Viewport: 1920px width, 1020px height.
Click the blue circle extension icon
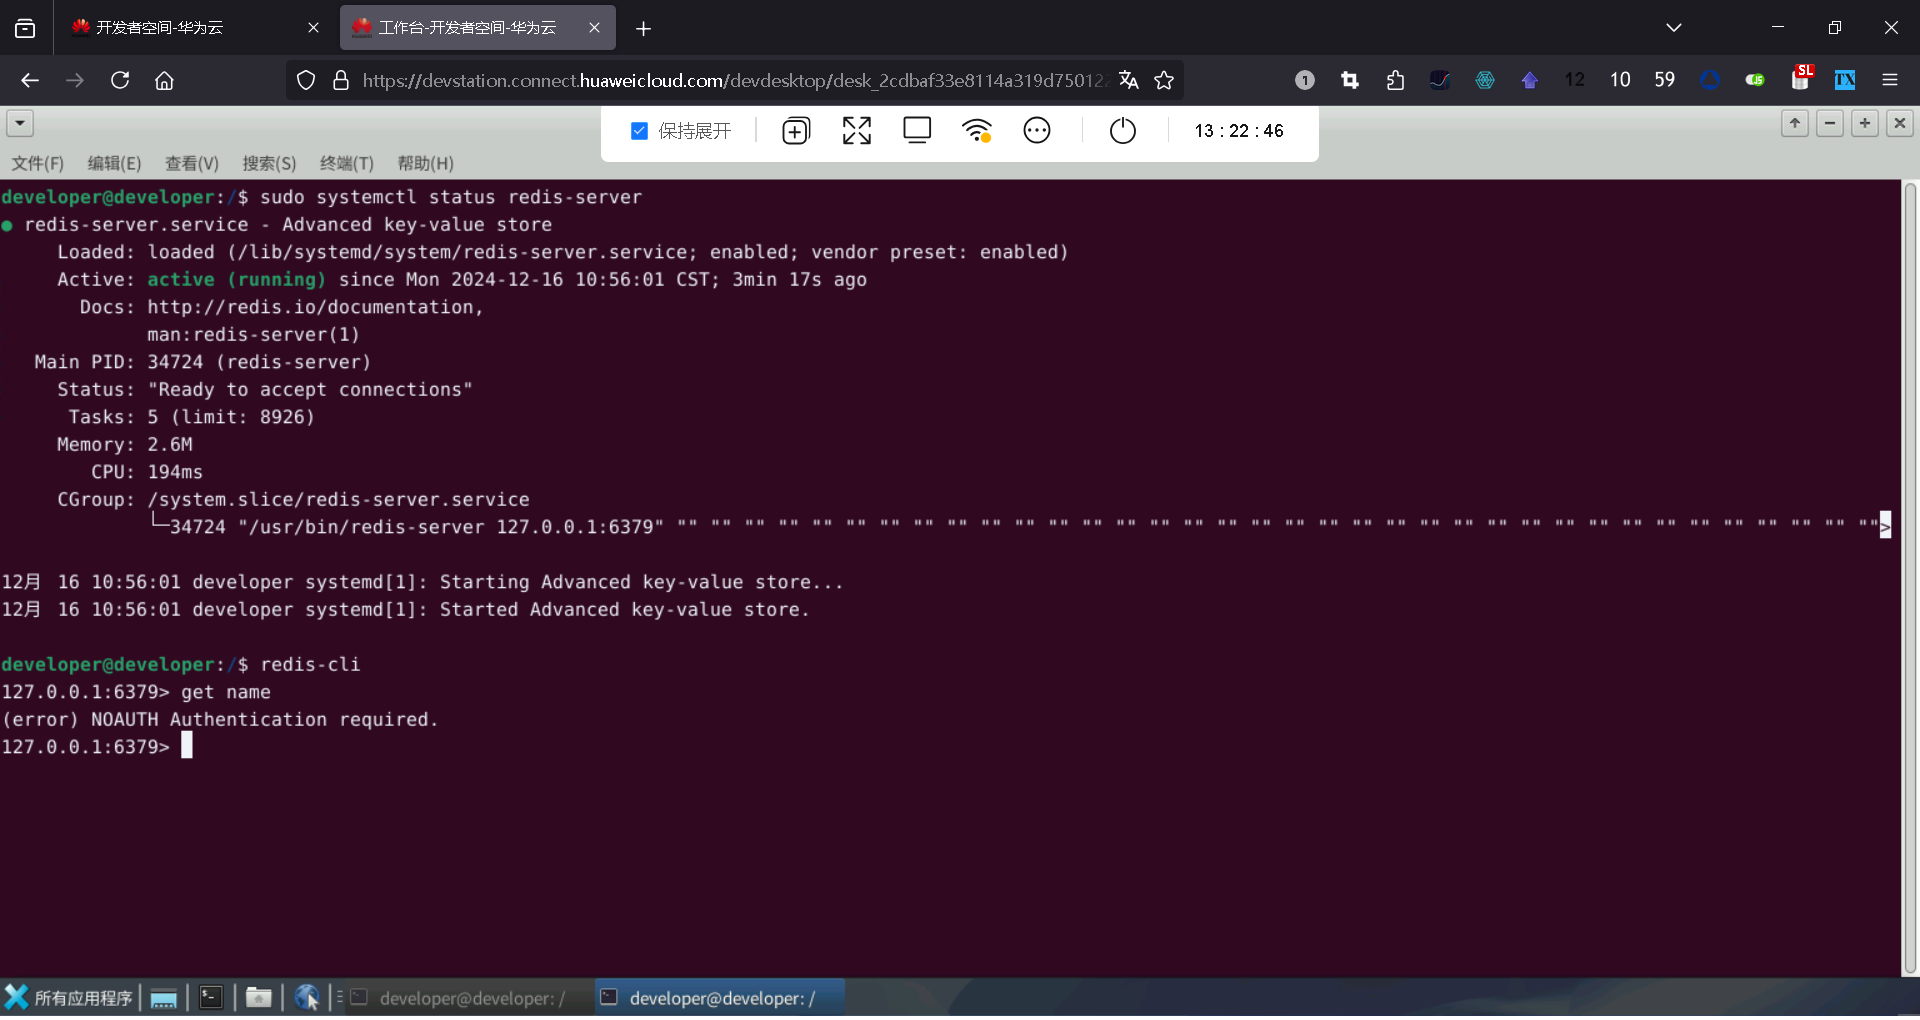[x=1710, y=80]
